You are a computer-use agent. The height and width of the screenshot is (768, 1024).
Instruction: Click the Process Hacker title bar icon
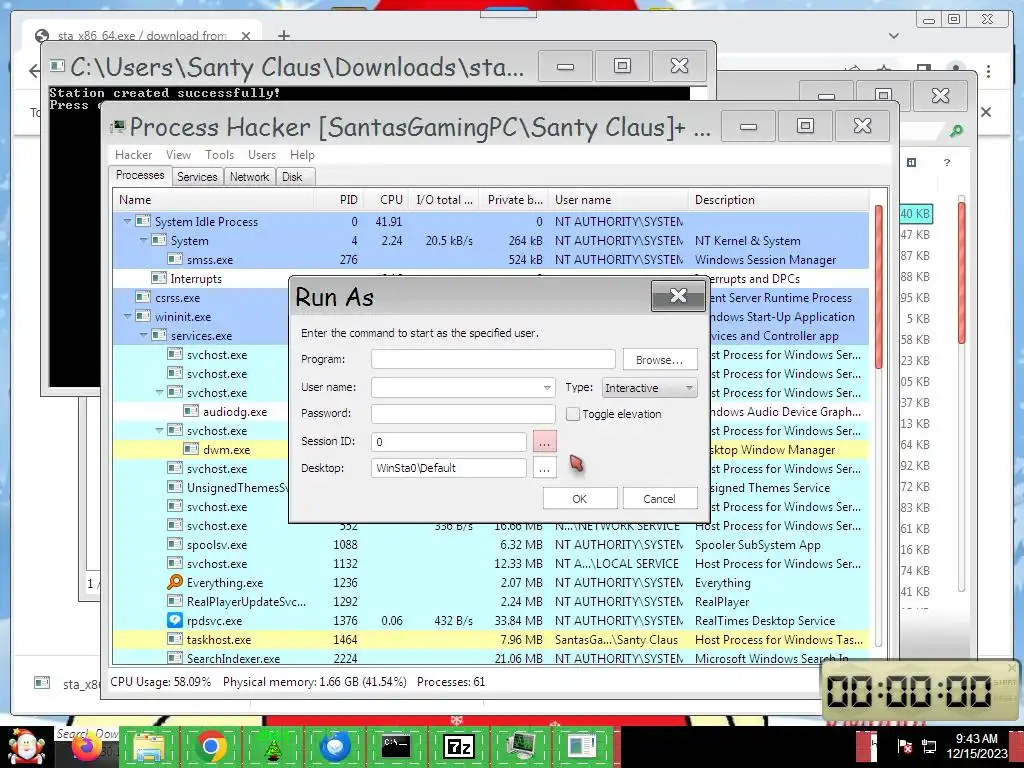(x=118, y=126)
